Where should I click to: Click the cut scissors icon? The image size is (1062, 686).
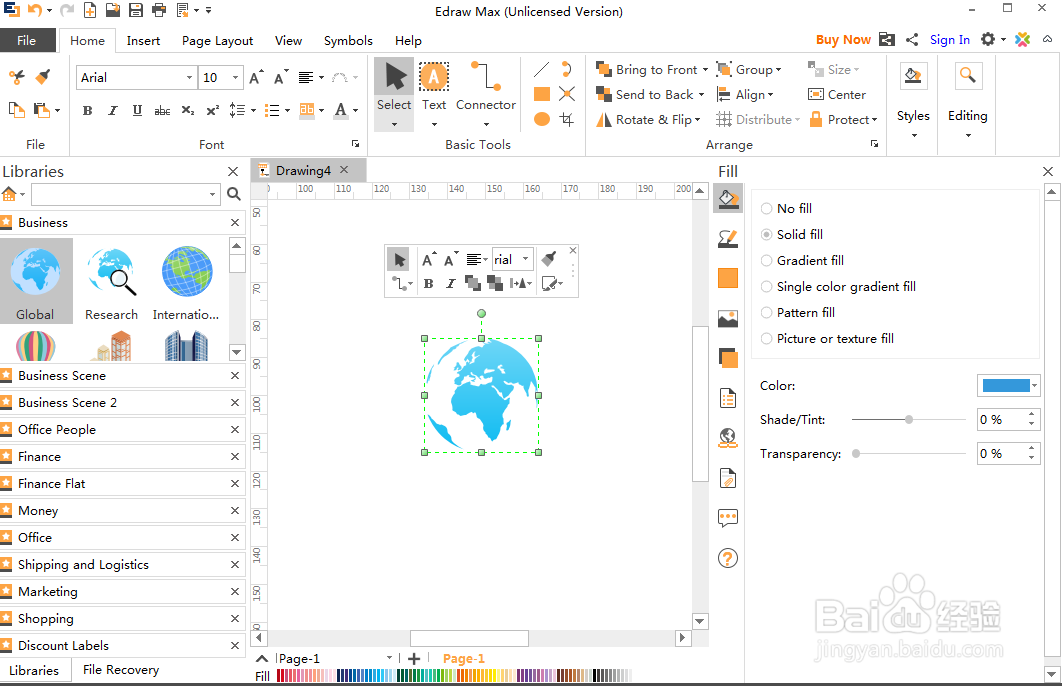coord(17,77)
